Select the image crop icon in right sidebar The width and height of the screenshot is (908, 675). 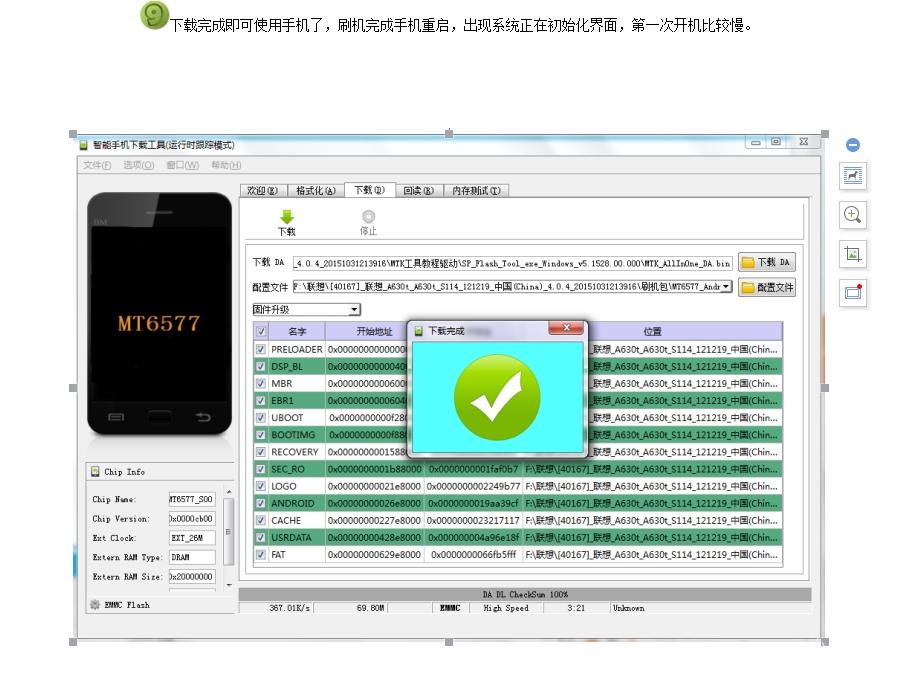[x=852, y=254]
